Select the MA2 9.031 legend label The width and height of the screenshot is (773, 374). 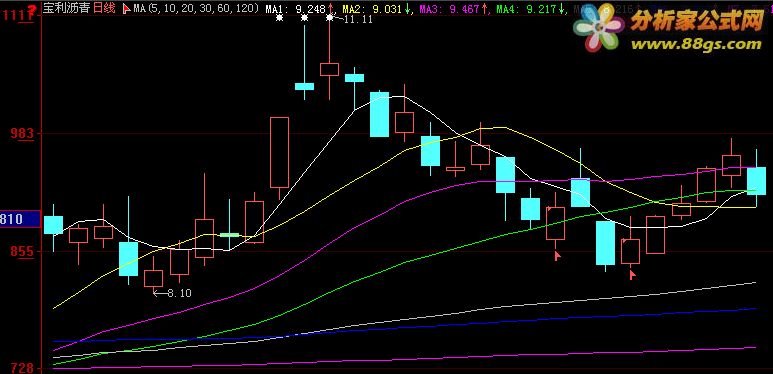(x=372, y=8)
